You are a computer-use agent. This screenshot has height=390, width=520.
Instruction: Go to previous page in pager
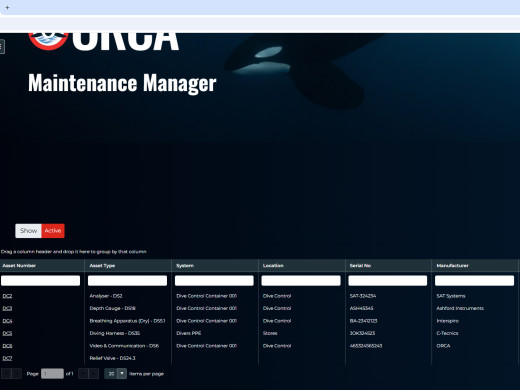tap(17, 374)
